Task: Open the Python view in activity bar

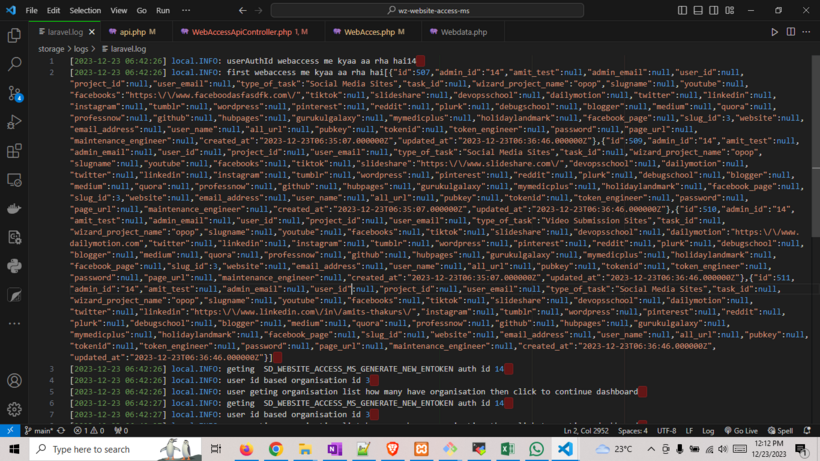Action: [14, 266]
